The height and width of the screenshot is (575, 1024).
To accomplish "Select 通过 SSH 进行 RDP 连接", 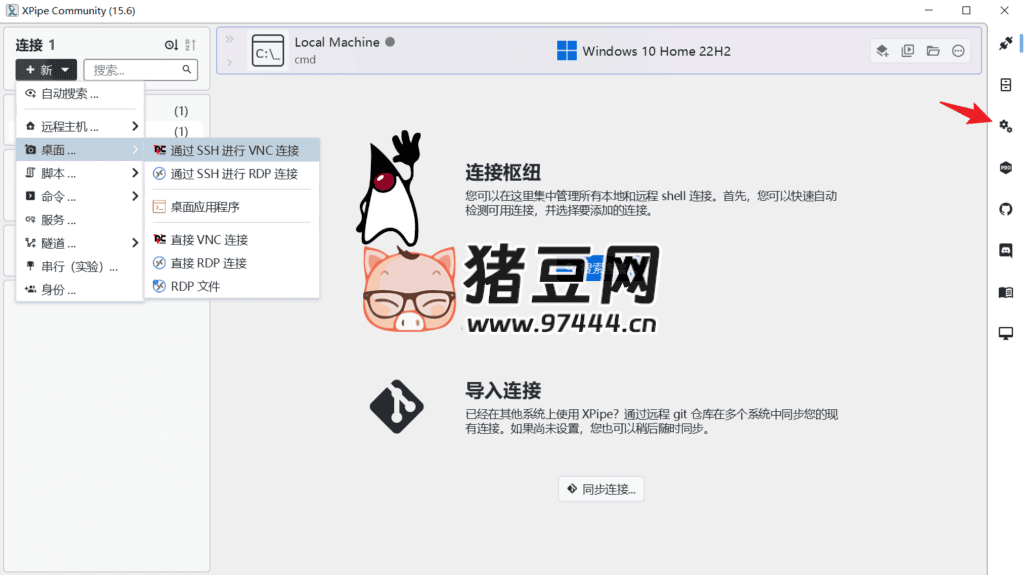I will pos(232,174).
